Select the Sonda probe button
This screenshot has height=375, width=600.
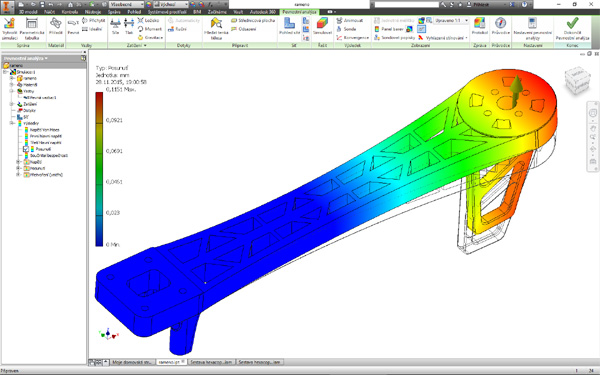click(x=347, y=29)
